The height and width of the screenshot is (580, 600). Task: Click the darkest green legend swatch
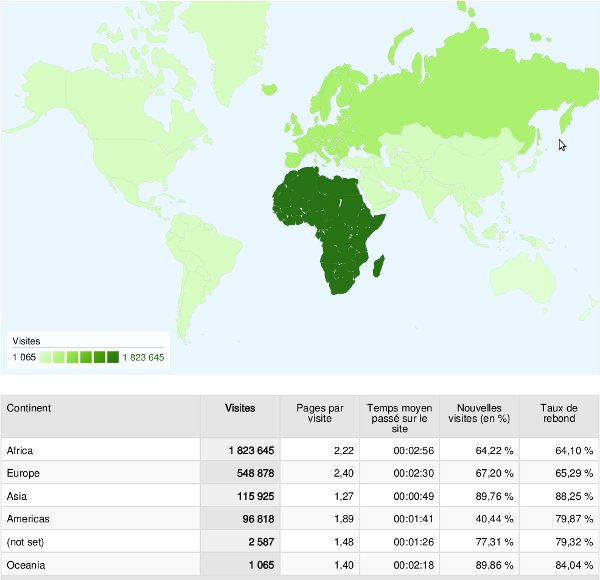point(113,357)
